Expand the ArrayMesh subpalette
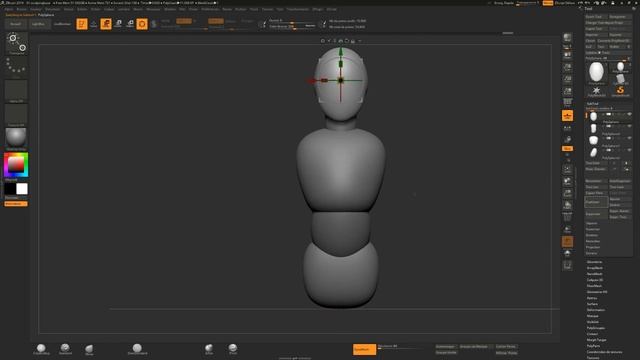The image size is (640, 360). [x=595, y=268]
